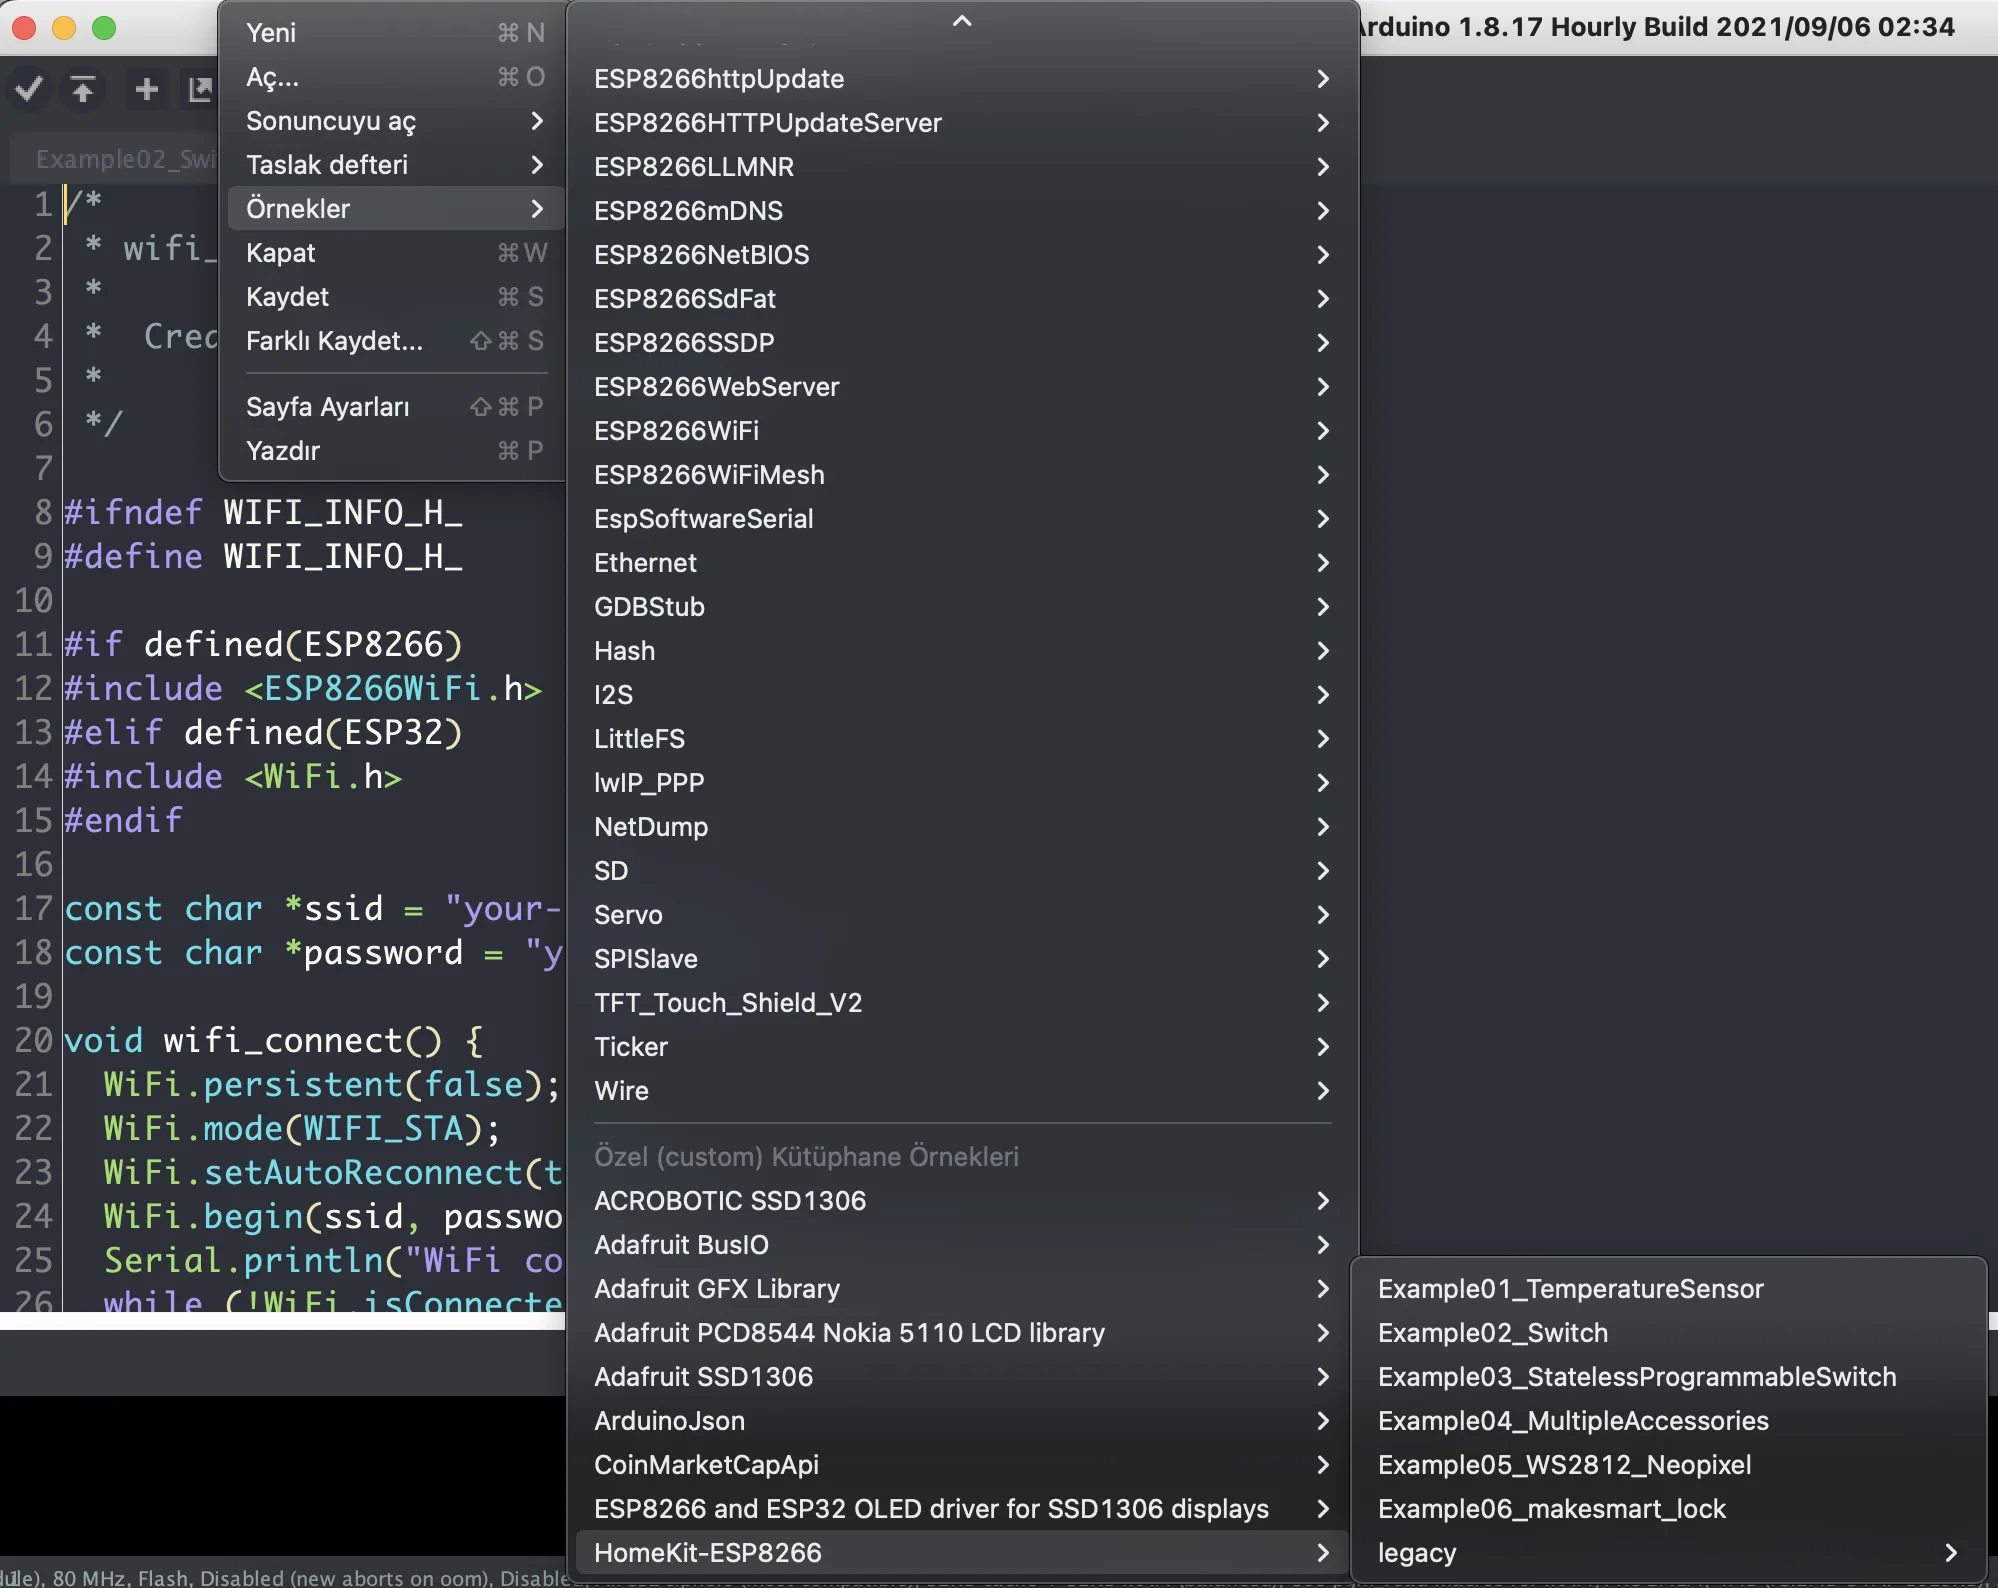
Task: Open CoinMarketCapApi examples submenu
Action: pos(962,1465)
